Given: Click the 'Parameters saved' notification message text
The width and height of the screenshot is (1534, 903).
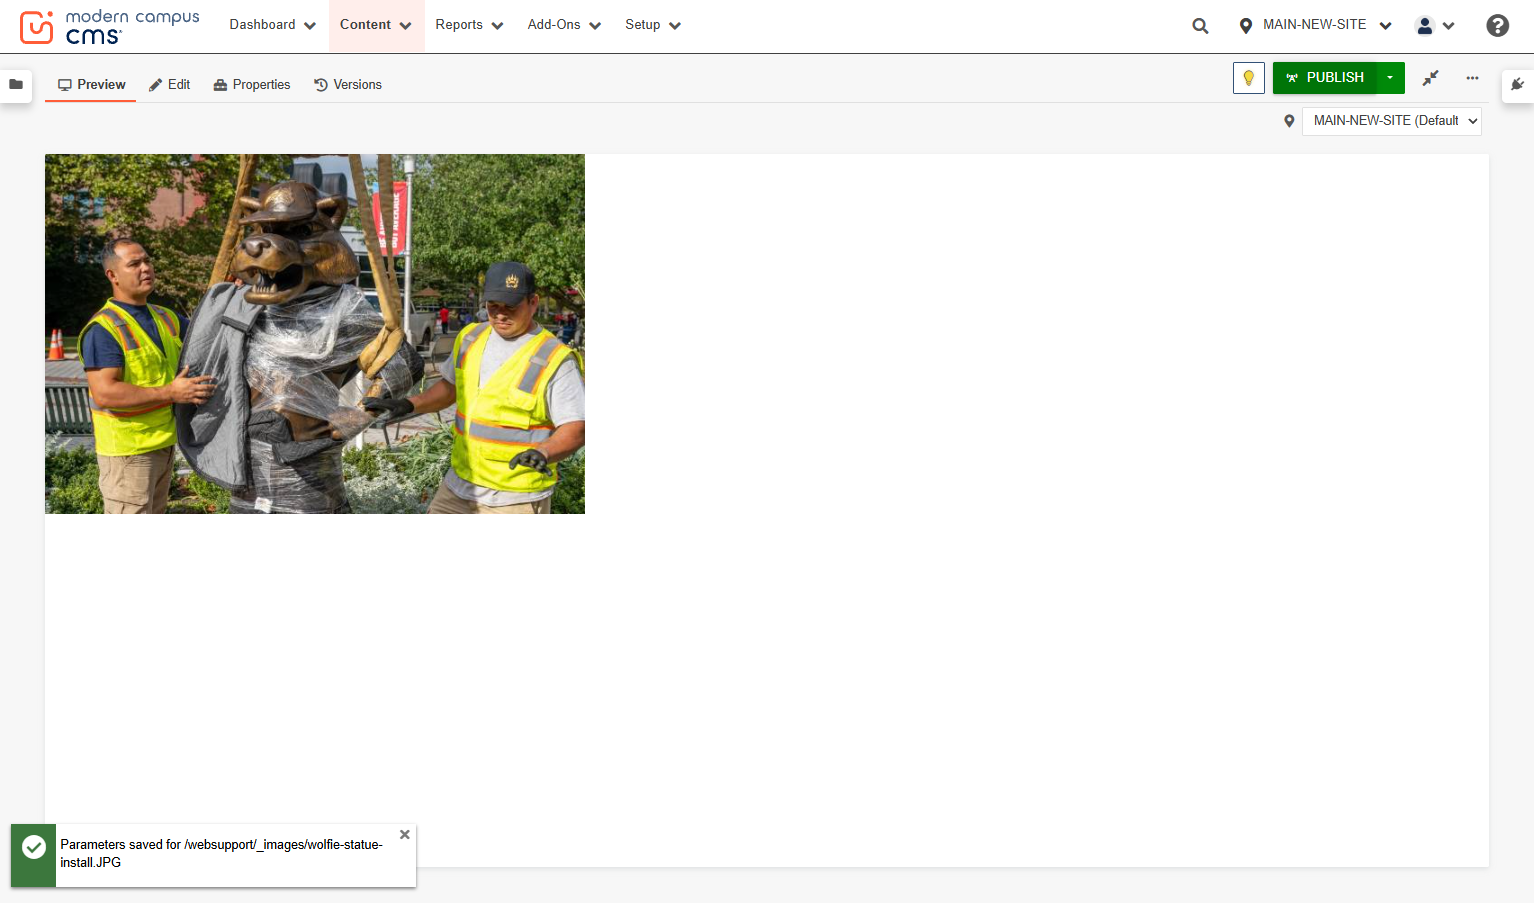Looking at the screenshot, I should tap(222, 854).
